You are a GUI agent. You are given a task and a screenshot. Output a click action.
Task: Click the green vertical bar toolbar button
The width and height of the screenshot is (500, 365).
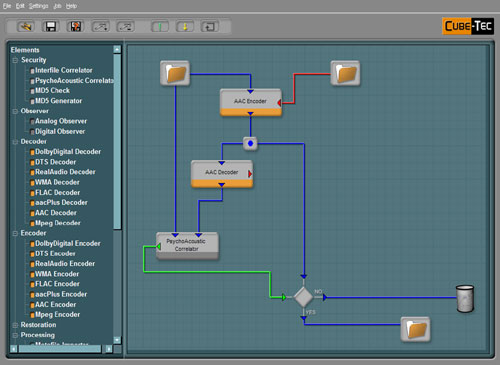[160, 26]
